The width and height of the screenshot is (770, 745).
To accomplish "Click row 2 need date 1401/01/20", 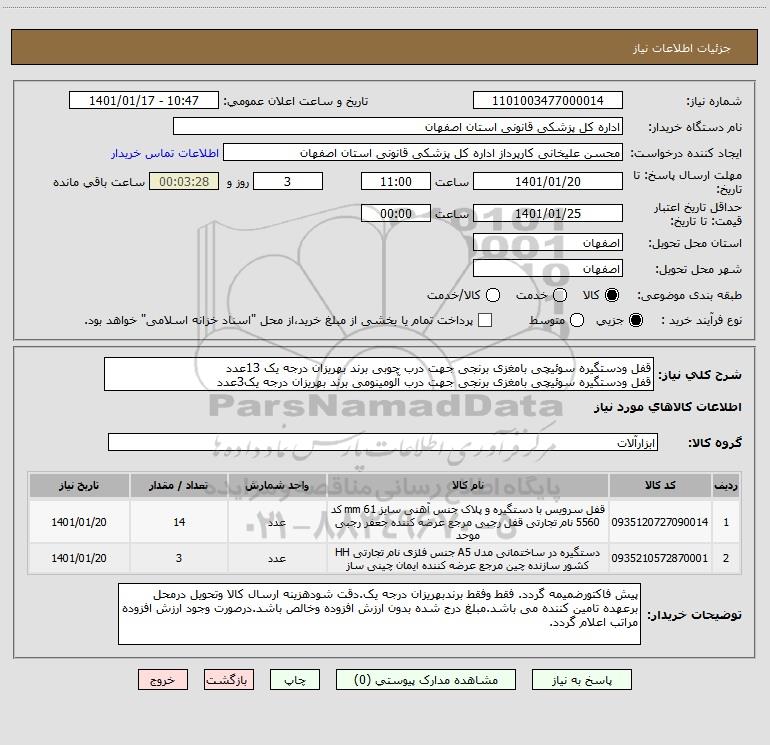I will click(79, 558).
